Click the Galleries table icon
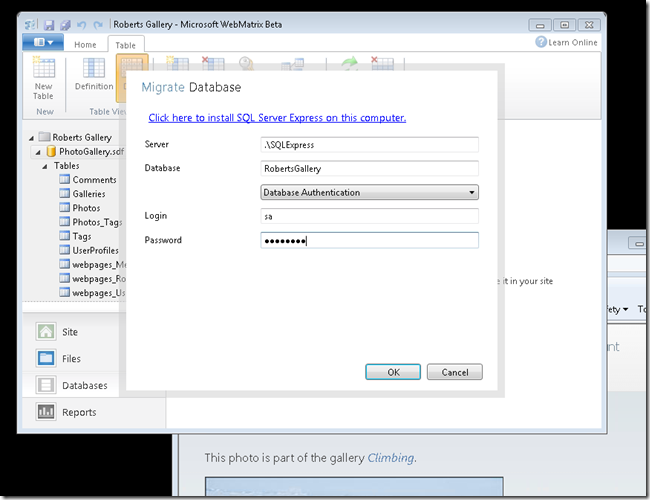The image size is (650, 500). click(x=64, y=194)
